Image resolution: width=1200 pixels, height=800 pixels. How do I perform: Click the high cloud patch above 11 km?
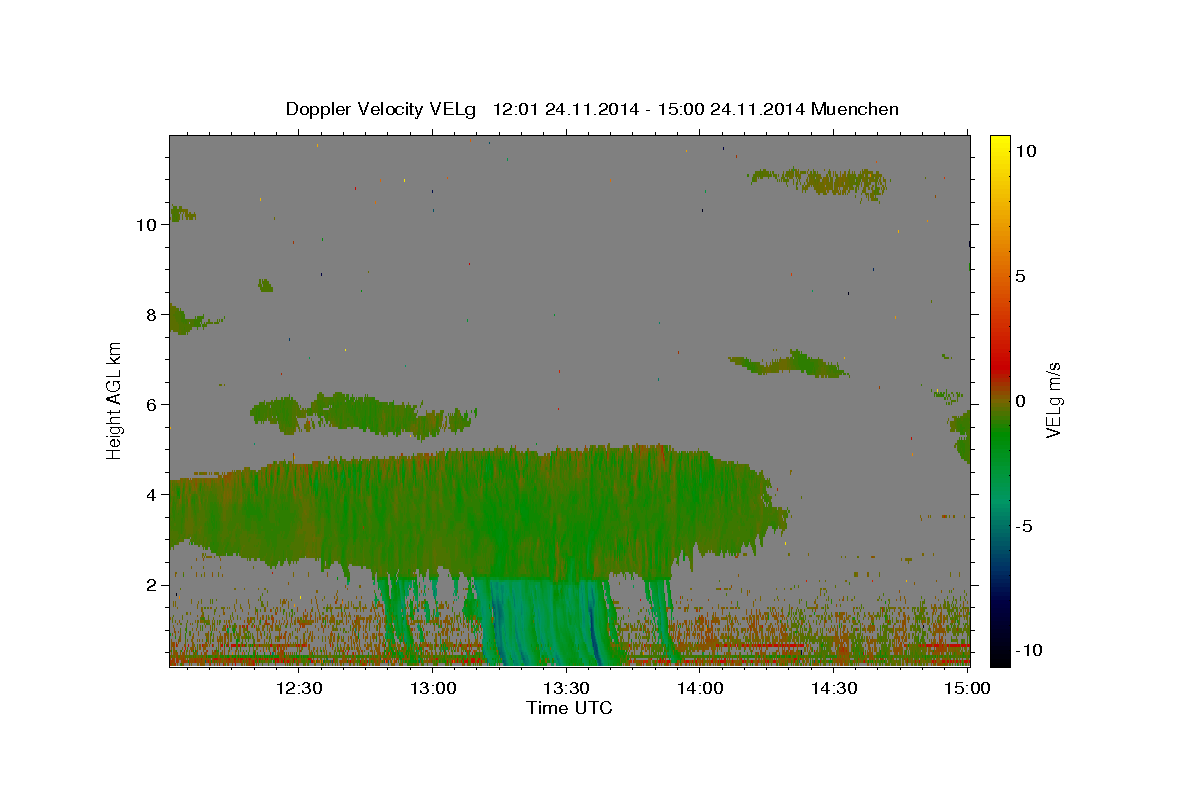click(820, 182)
